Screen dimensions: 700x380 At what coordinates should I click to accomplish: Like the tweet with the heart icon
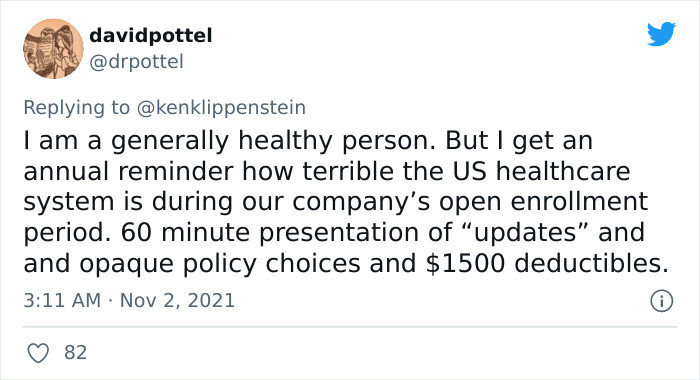click(x=38, y=353)
